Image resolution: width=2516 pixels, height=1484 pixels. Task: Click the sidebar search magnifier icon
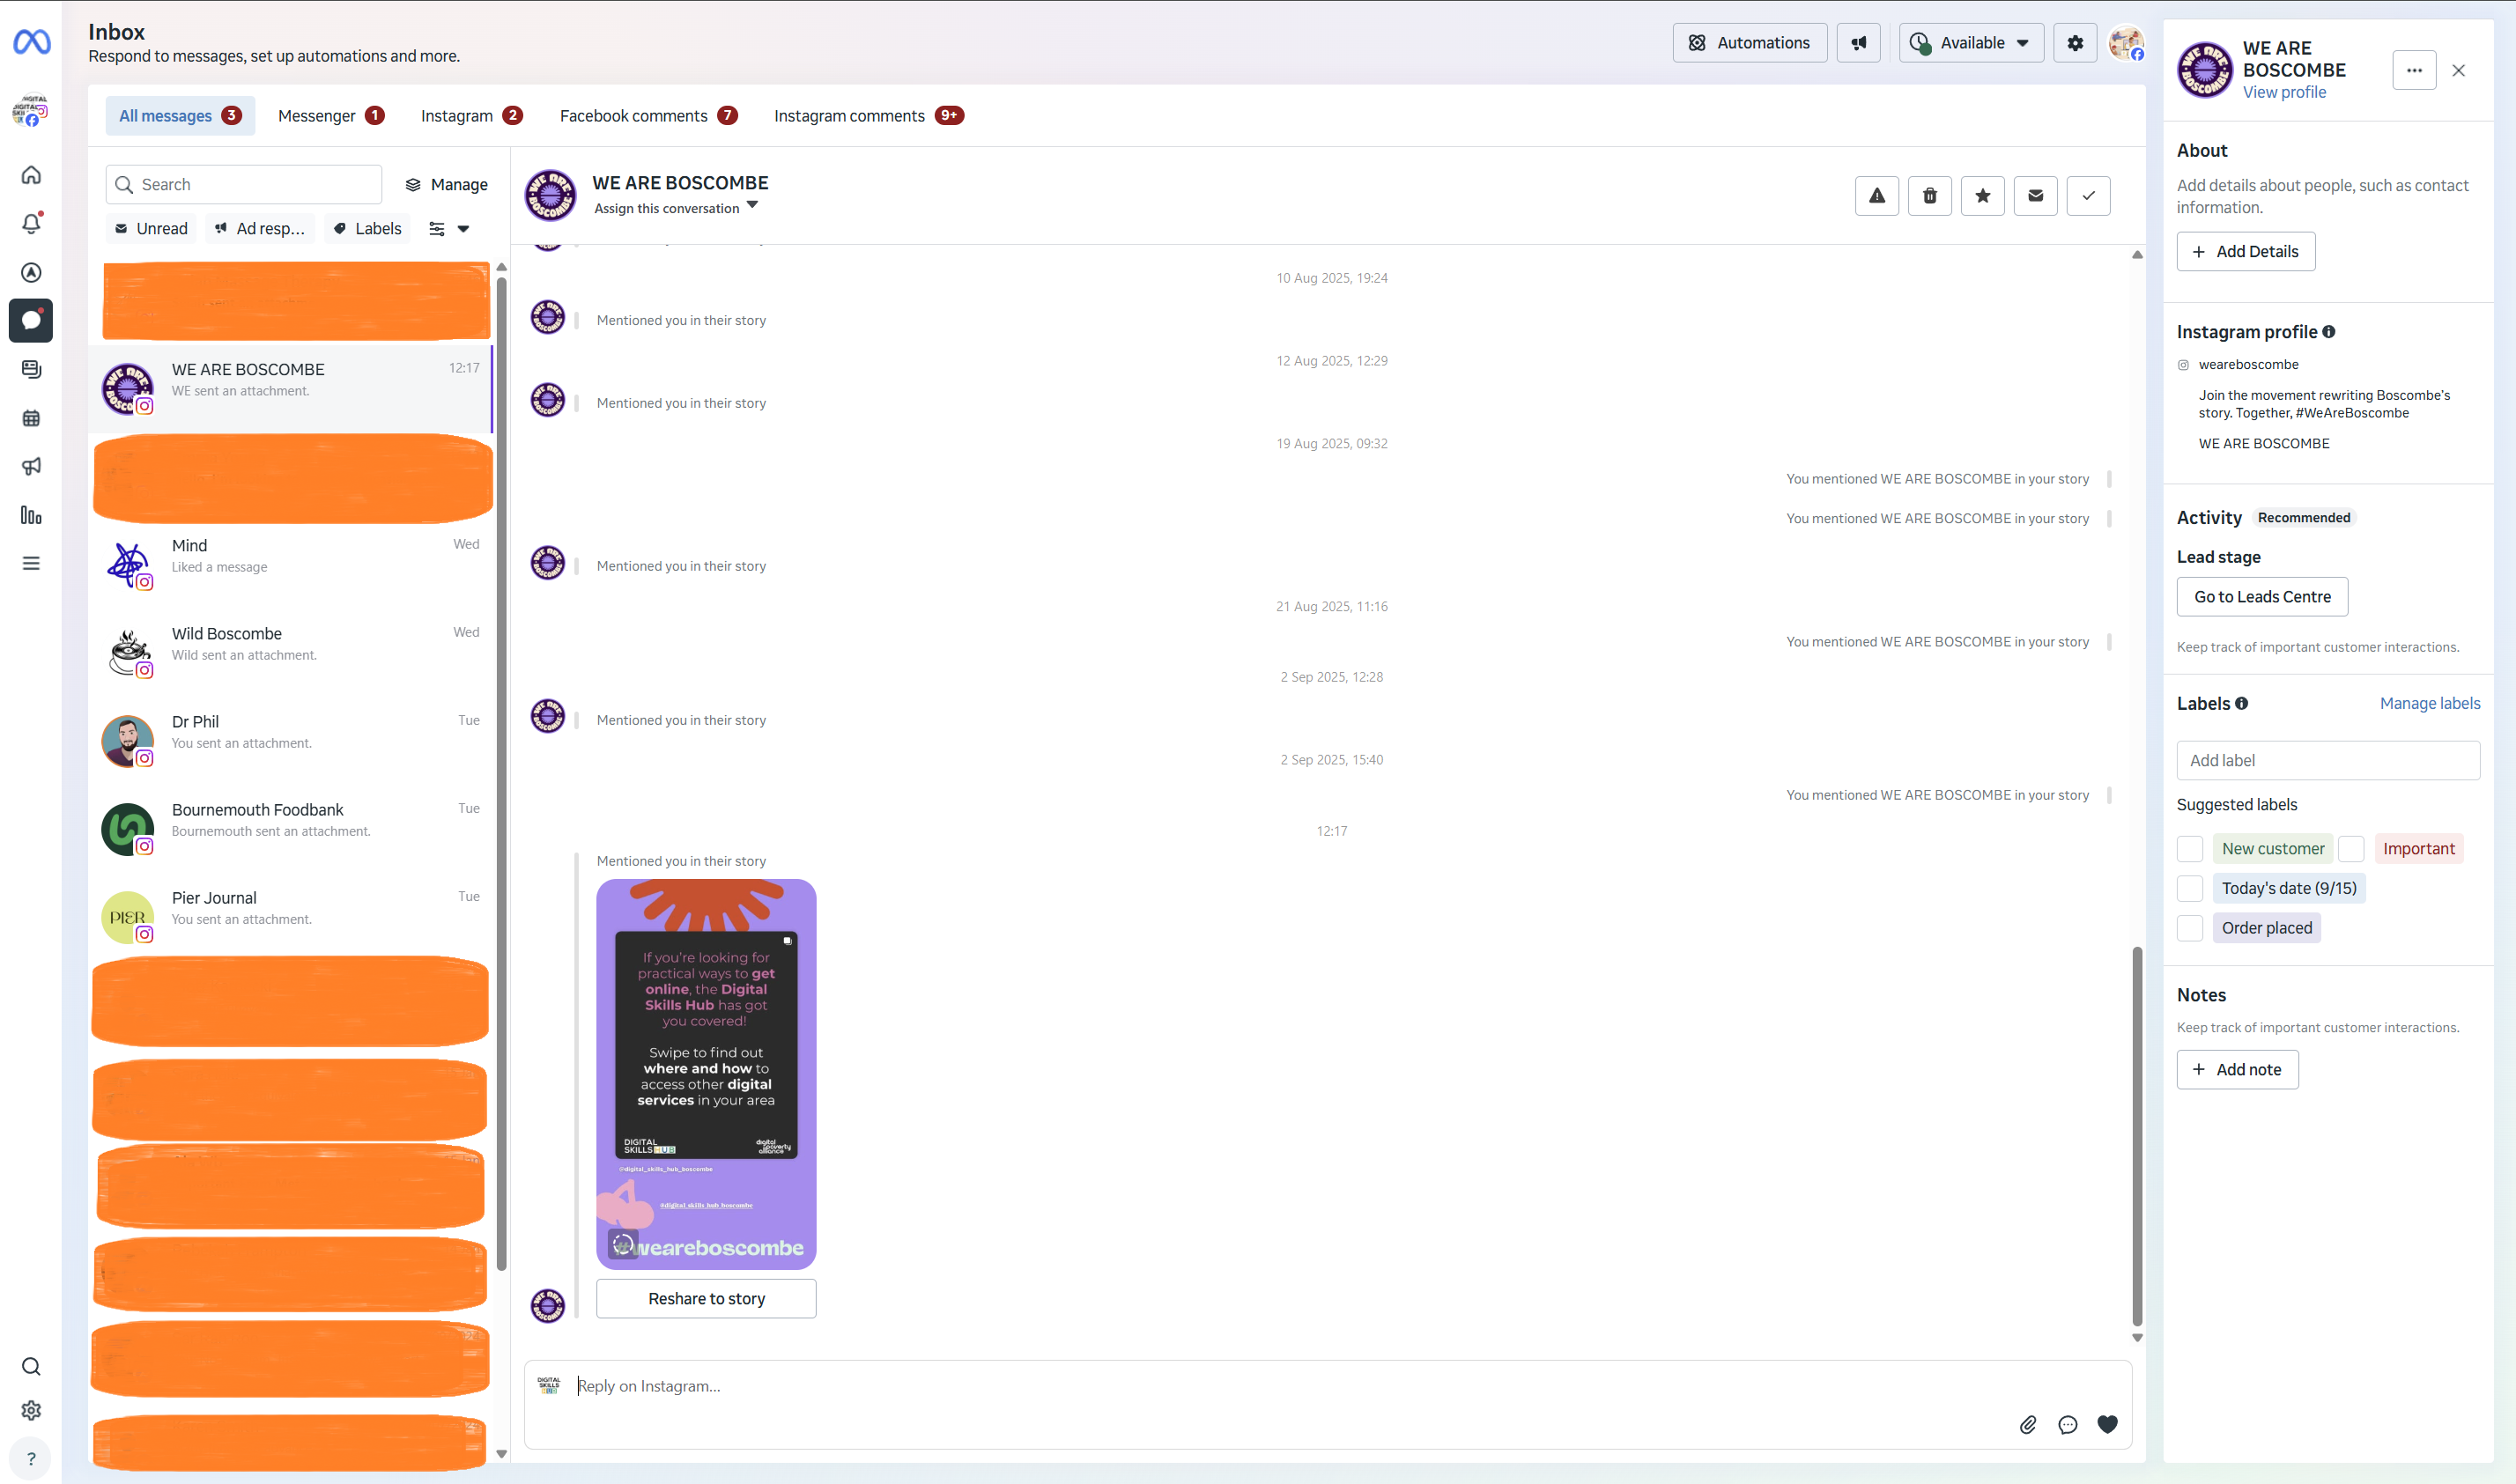pos(31,1367)
